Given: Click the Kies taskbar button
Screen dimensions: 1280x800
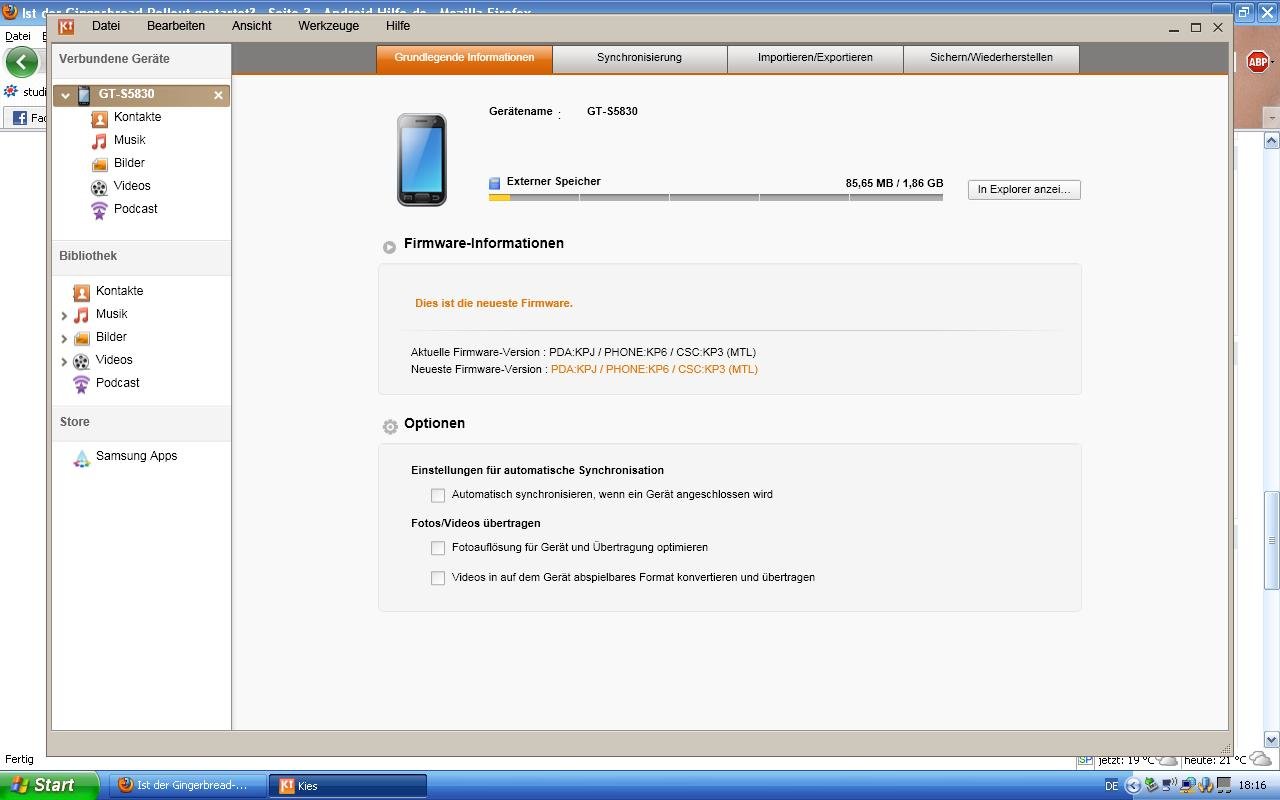Looking at the screenshot, I should click(x=349, y=785).
